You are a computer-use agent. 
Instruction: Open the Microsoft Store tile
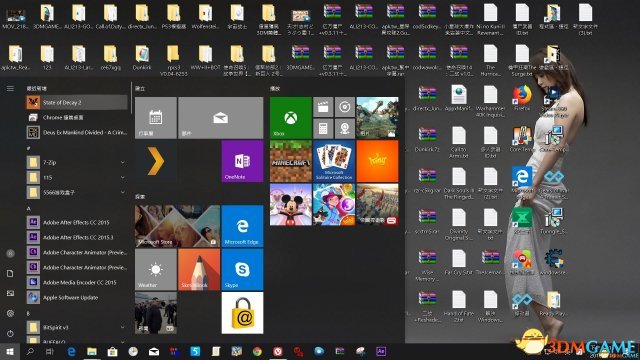178,226
